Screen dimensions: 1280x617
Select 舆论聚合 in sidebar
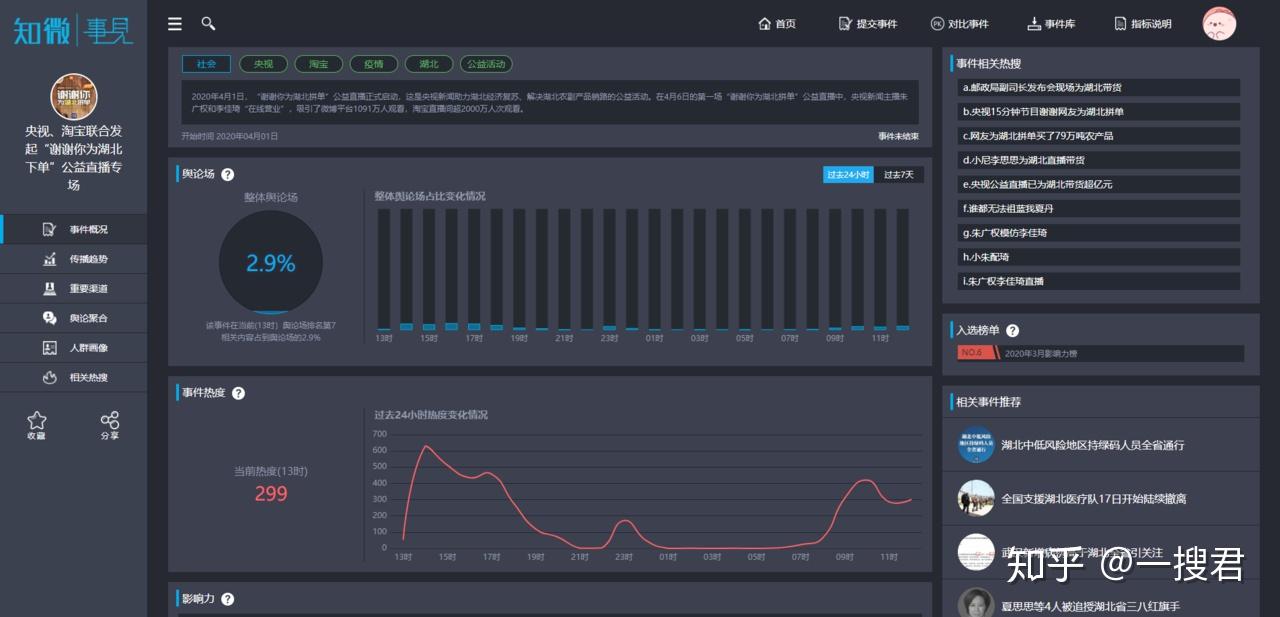pyautogui.click(x=74, y=318)
